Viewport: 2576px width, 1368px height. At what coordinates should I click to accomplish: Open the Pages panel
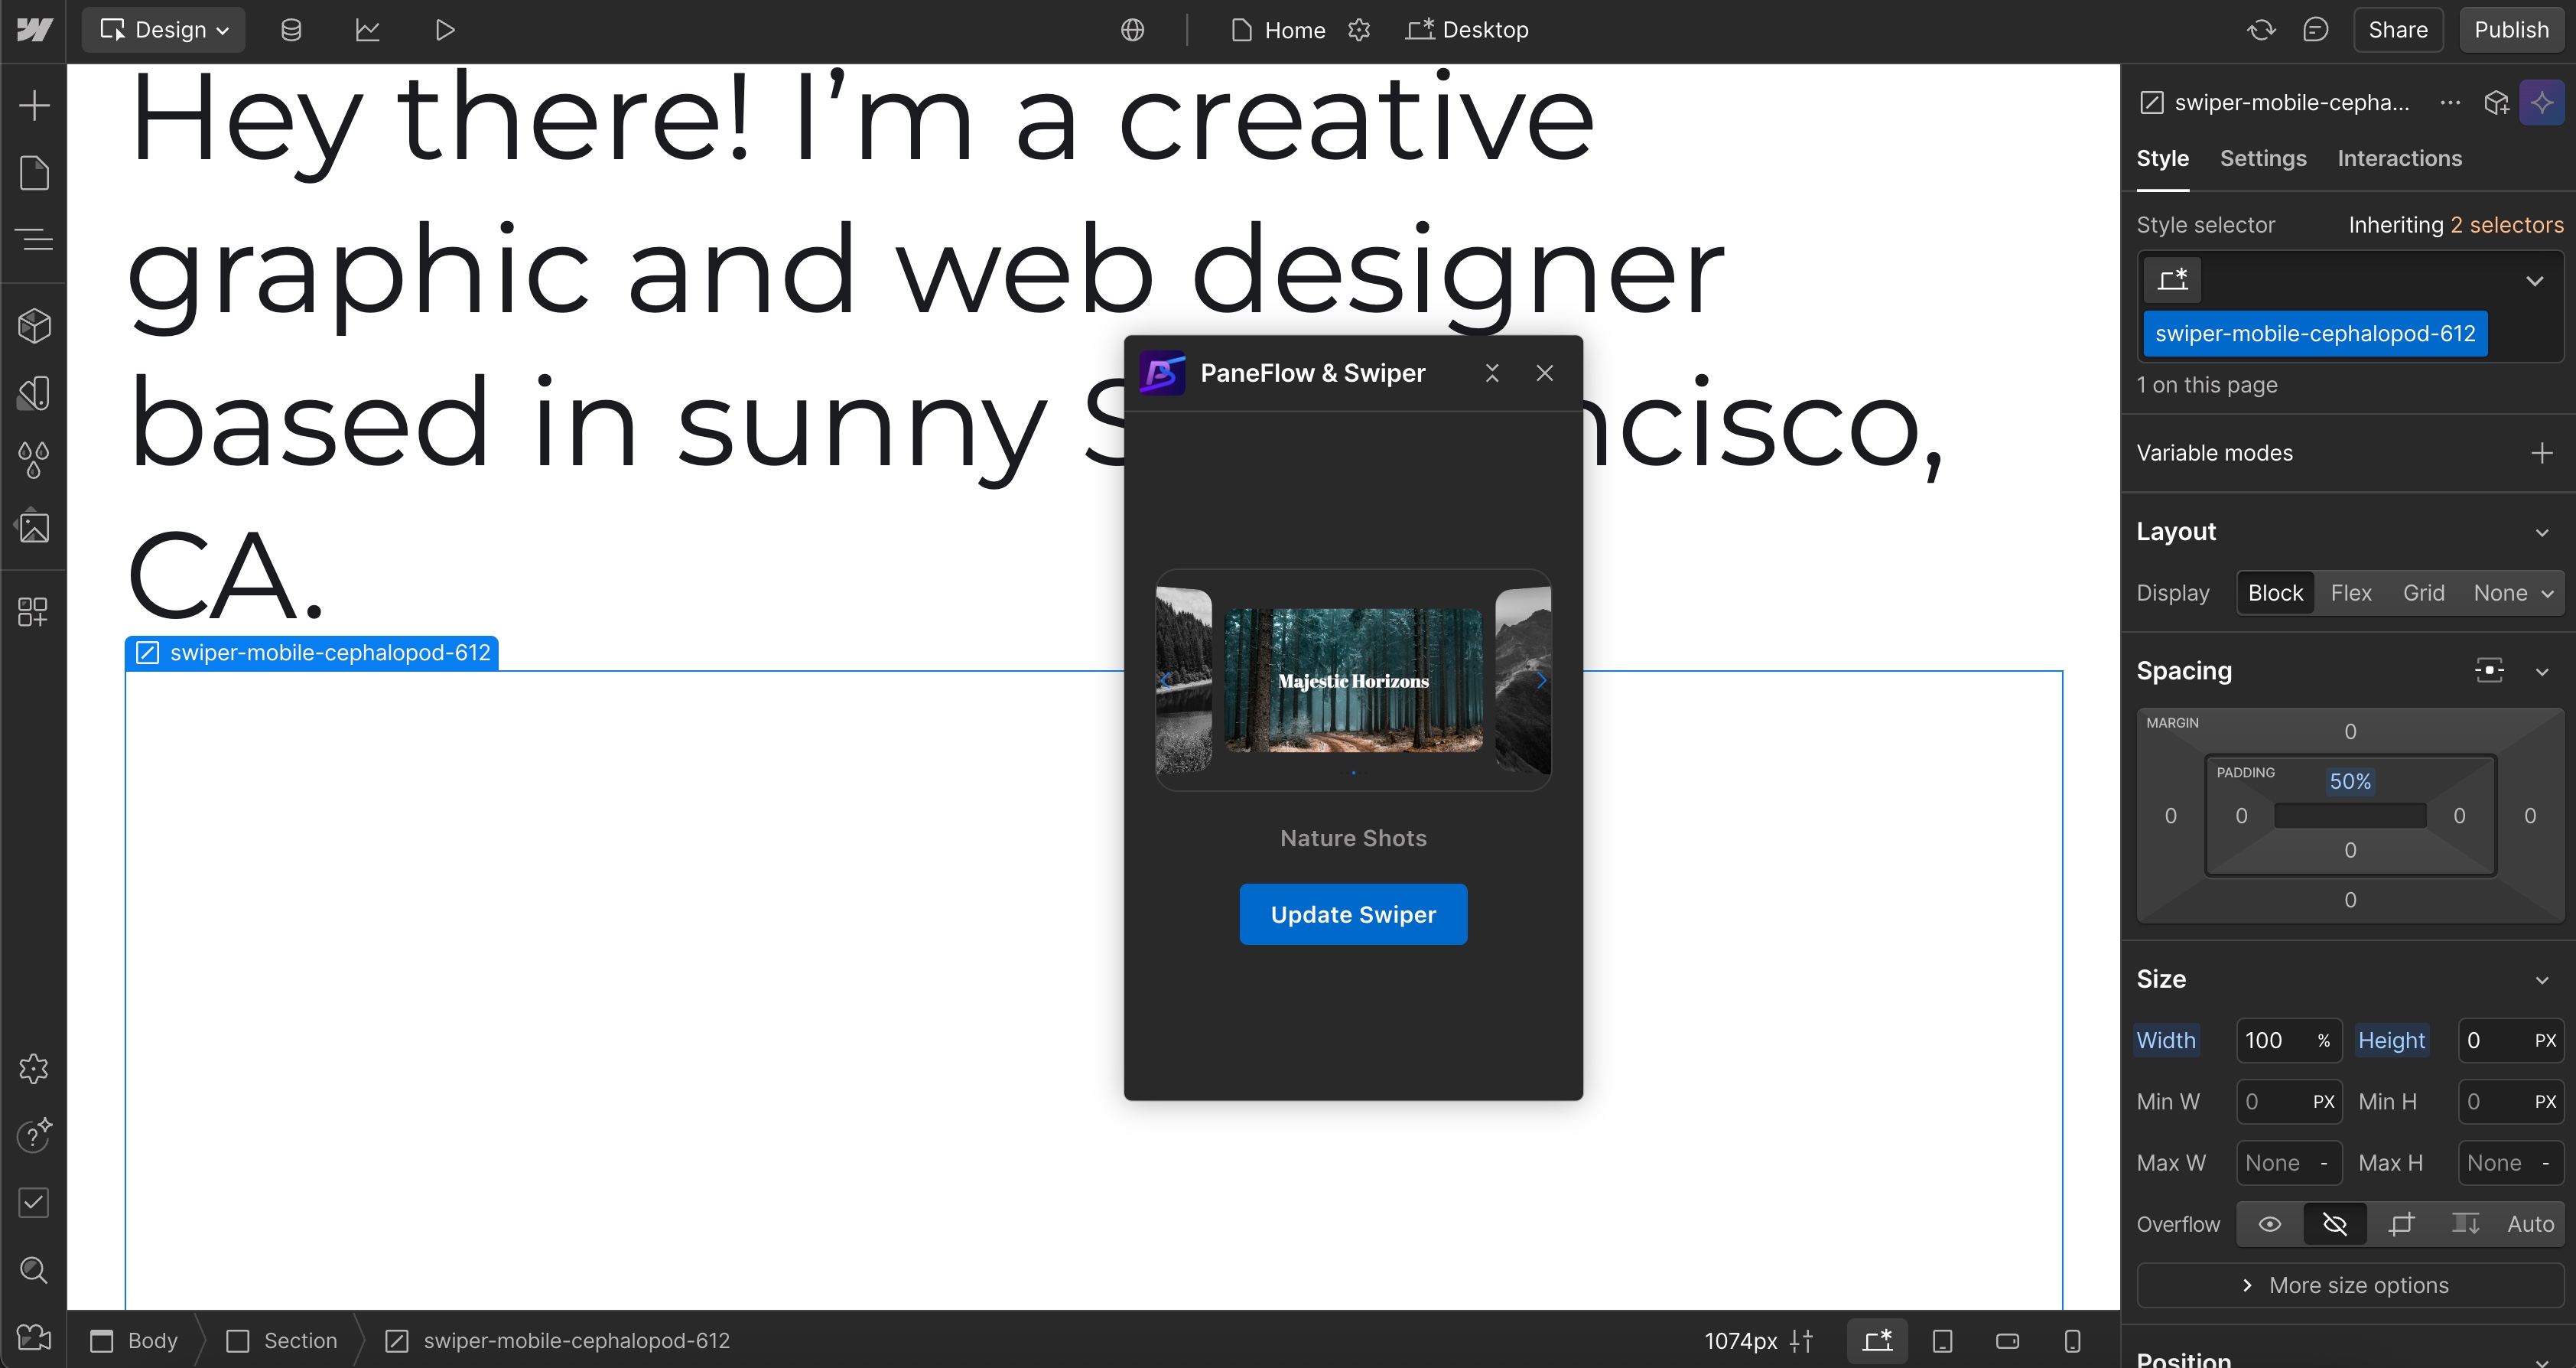pos(34,172)
